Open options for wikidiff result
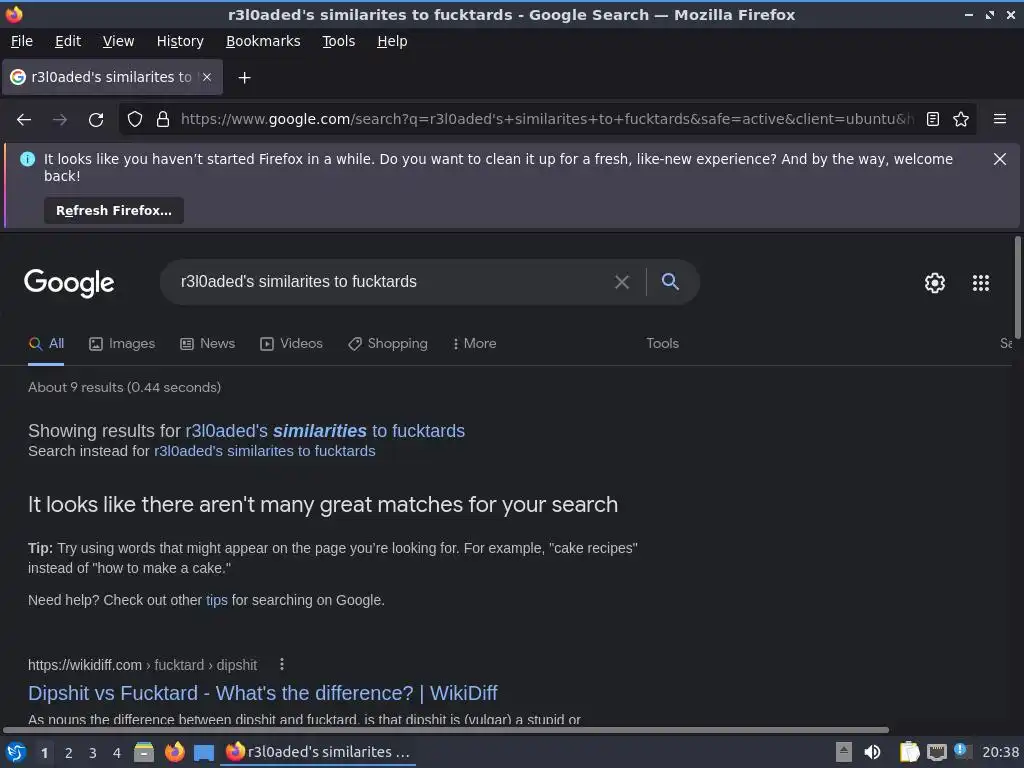The height and width of the screenshot is (768, 1024). [x=281, y=664]
